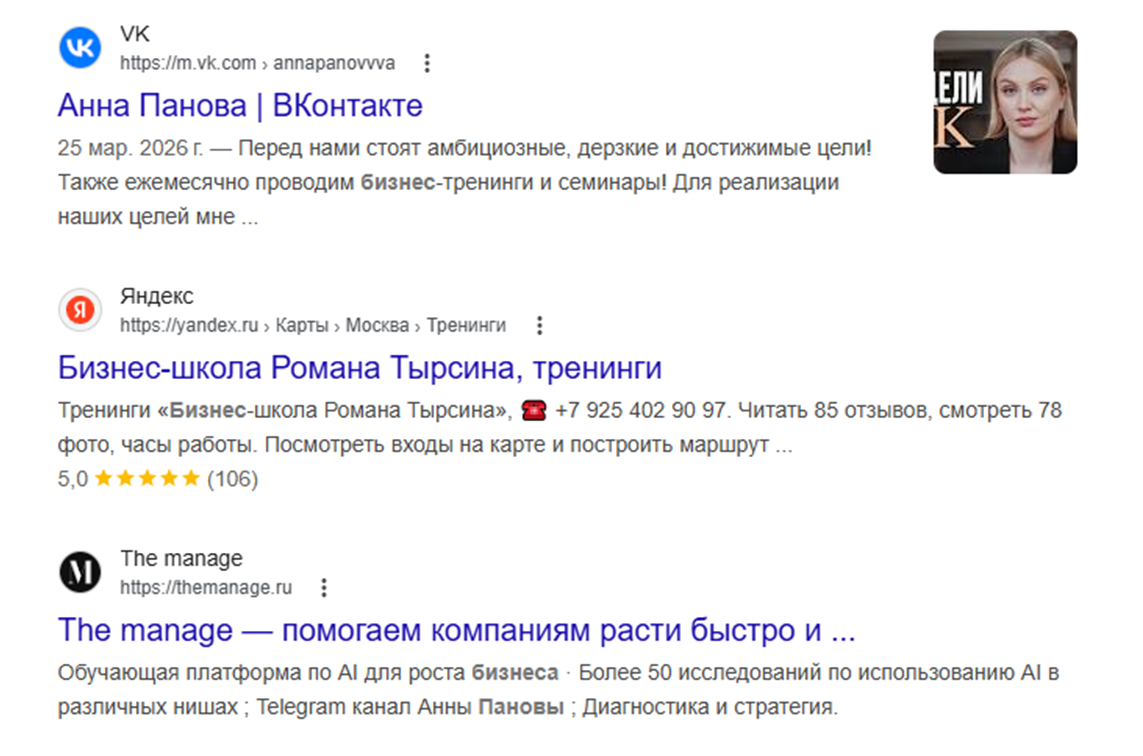Click the '(106)' review count text
The image size is (1143, 756).
(233, 479)
